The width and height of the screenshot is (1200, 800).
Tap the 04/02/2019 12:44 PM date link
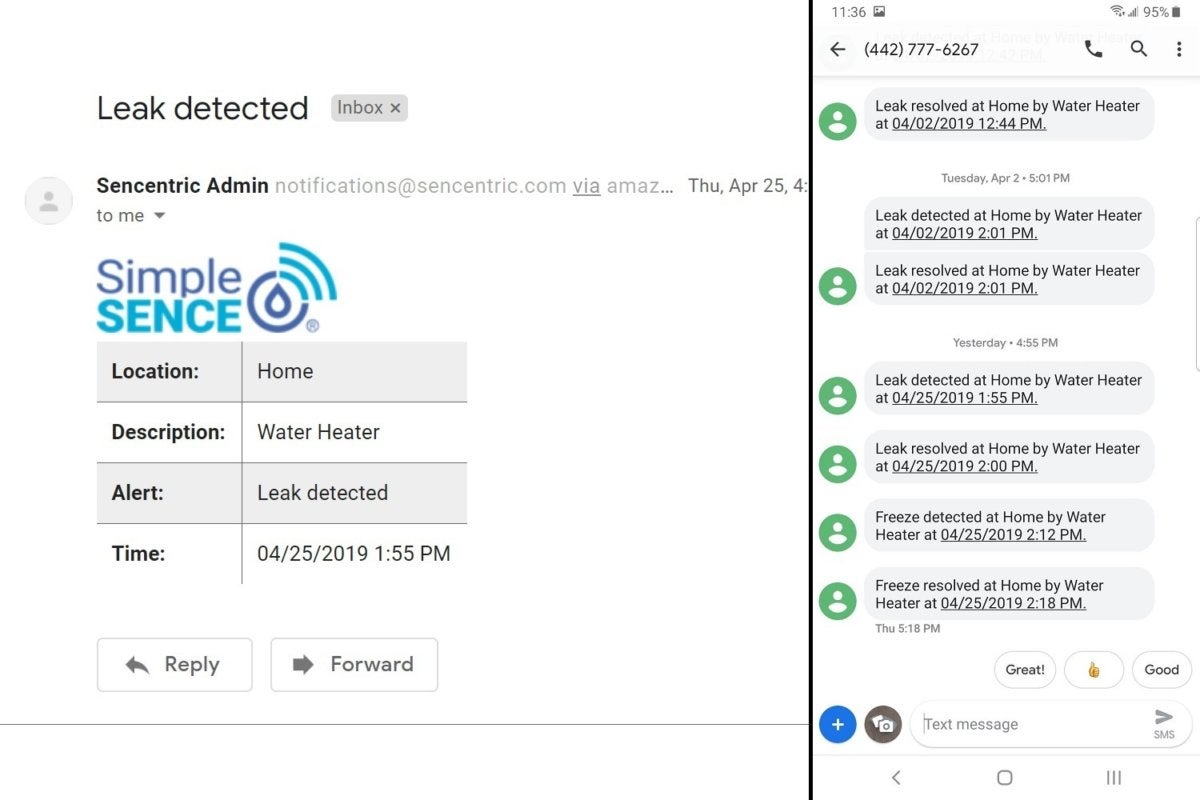coord(969,124)
